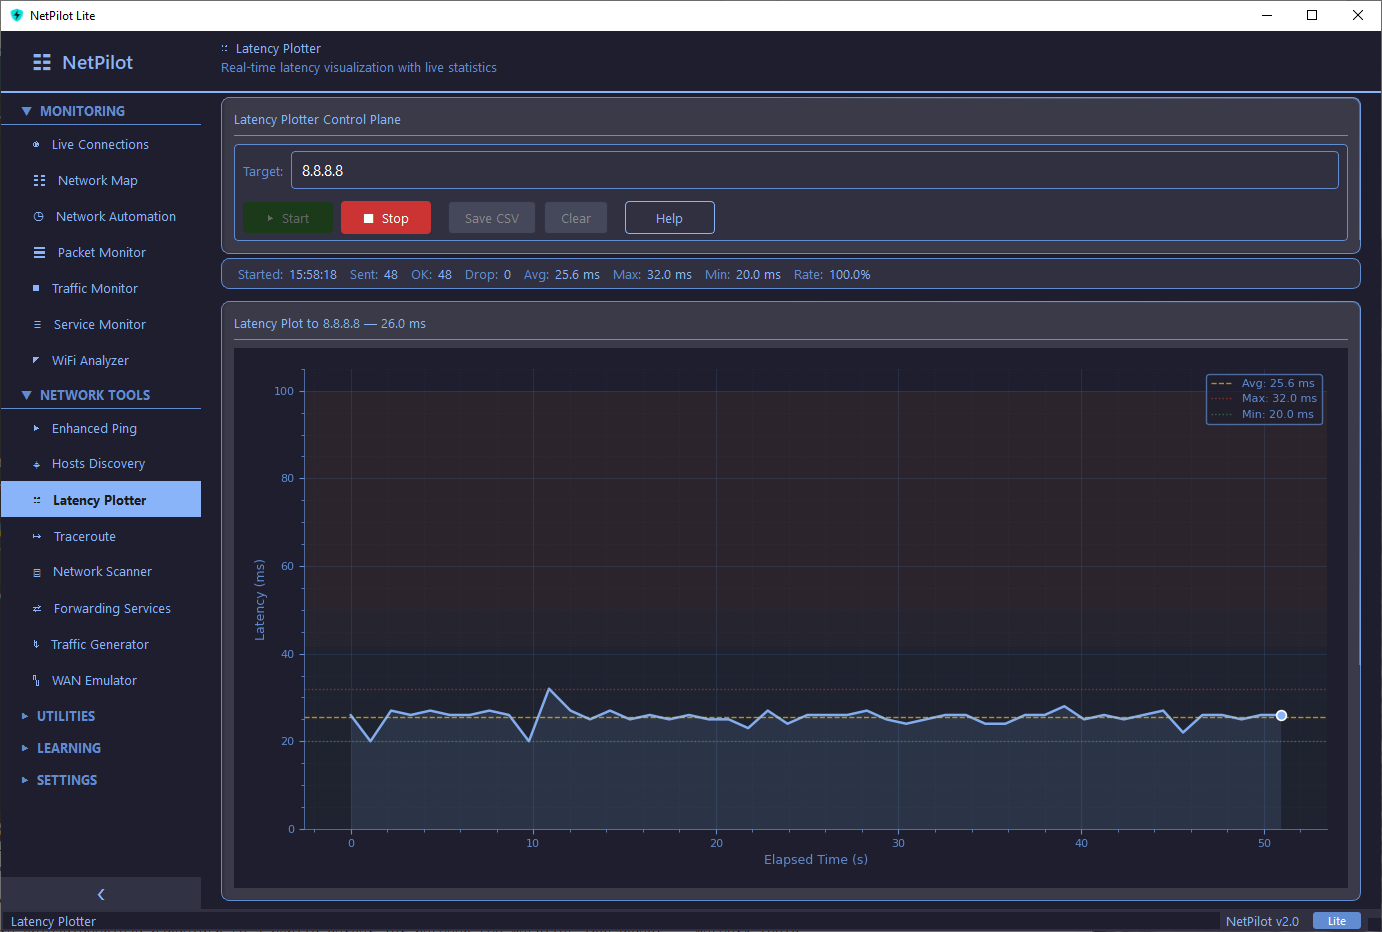Click the Help button
Screen dimensions: 1382x932
[669, 217]
